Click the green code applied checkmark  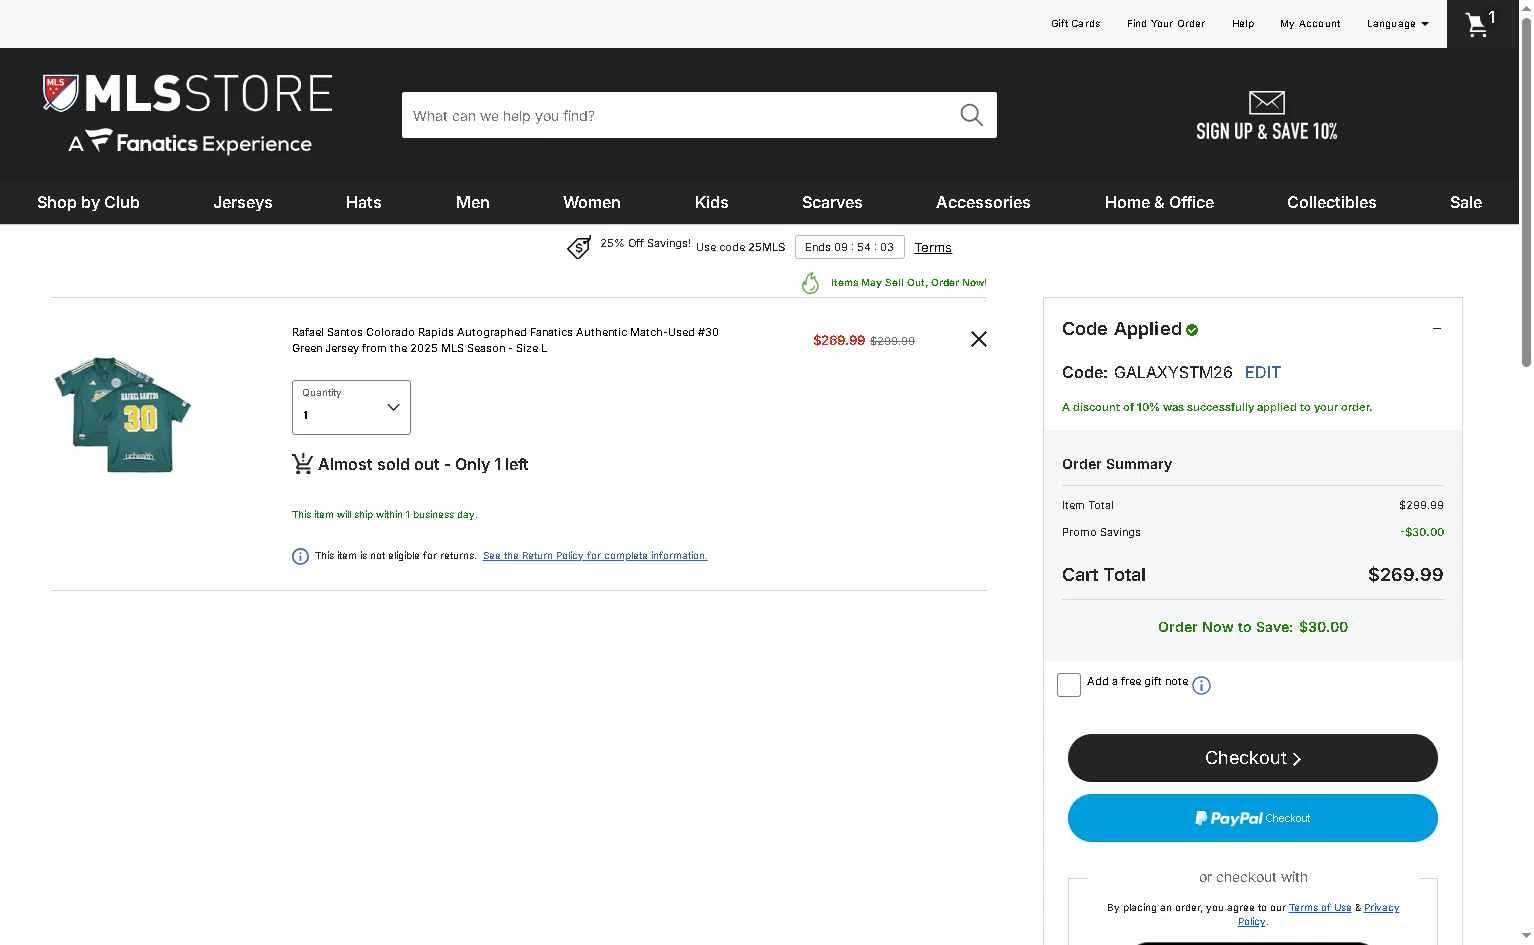[x=1192, y=329]
